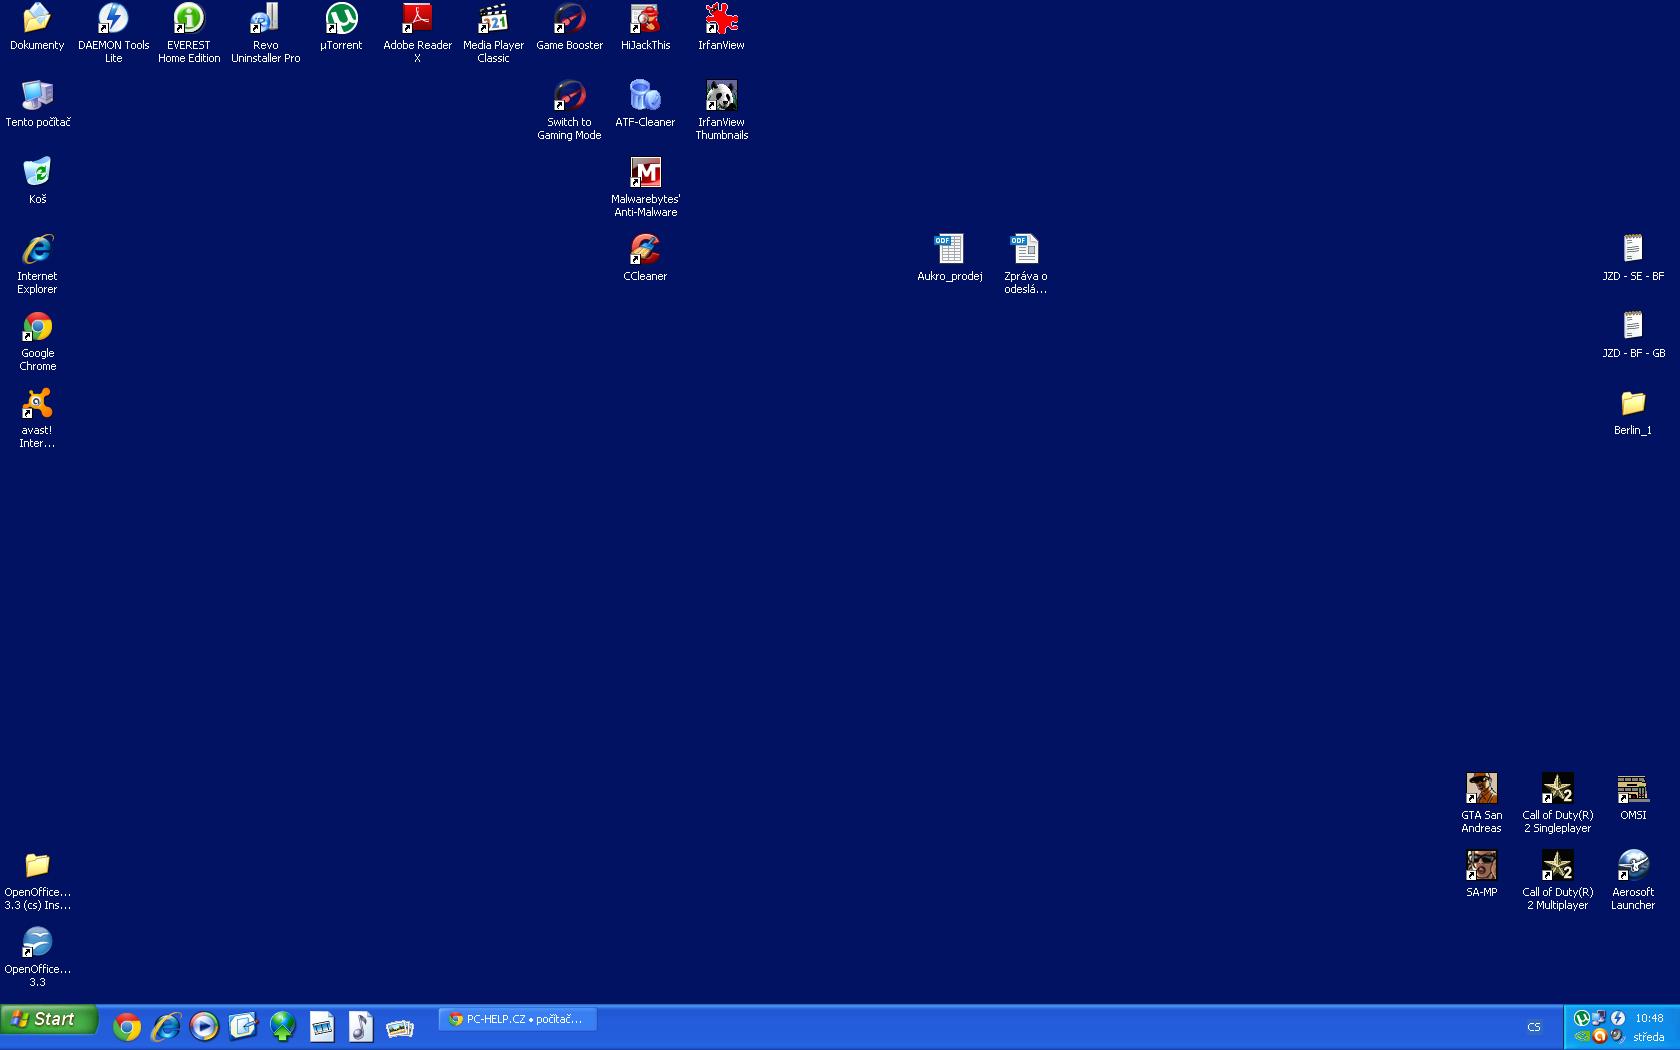Click the CCleaner desktop icon
Image resolution: width=1680 pixels, height=1050 pixels.
tap(645, 250)
